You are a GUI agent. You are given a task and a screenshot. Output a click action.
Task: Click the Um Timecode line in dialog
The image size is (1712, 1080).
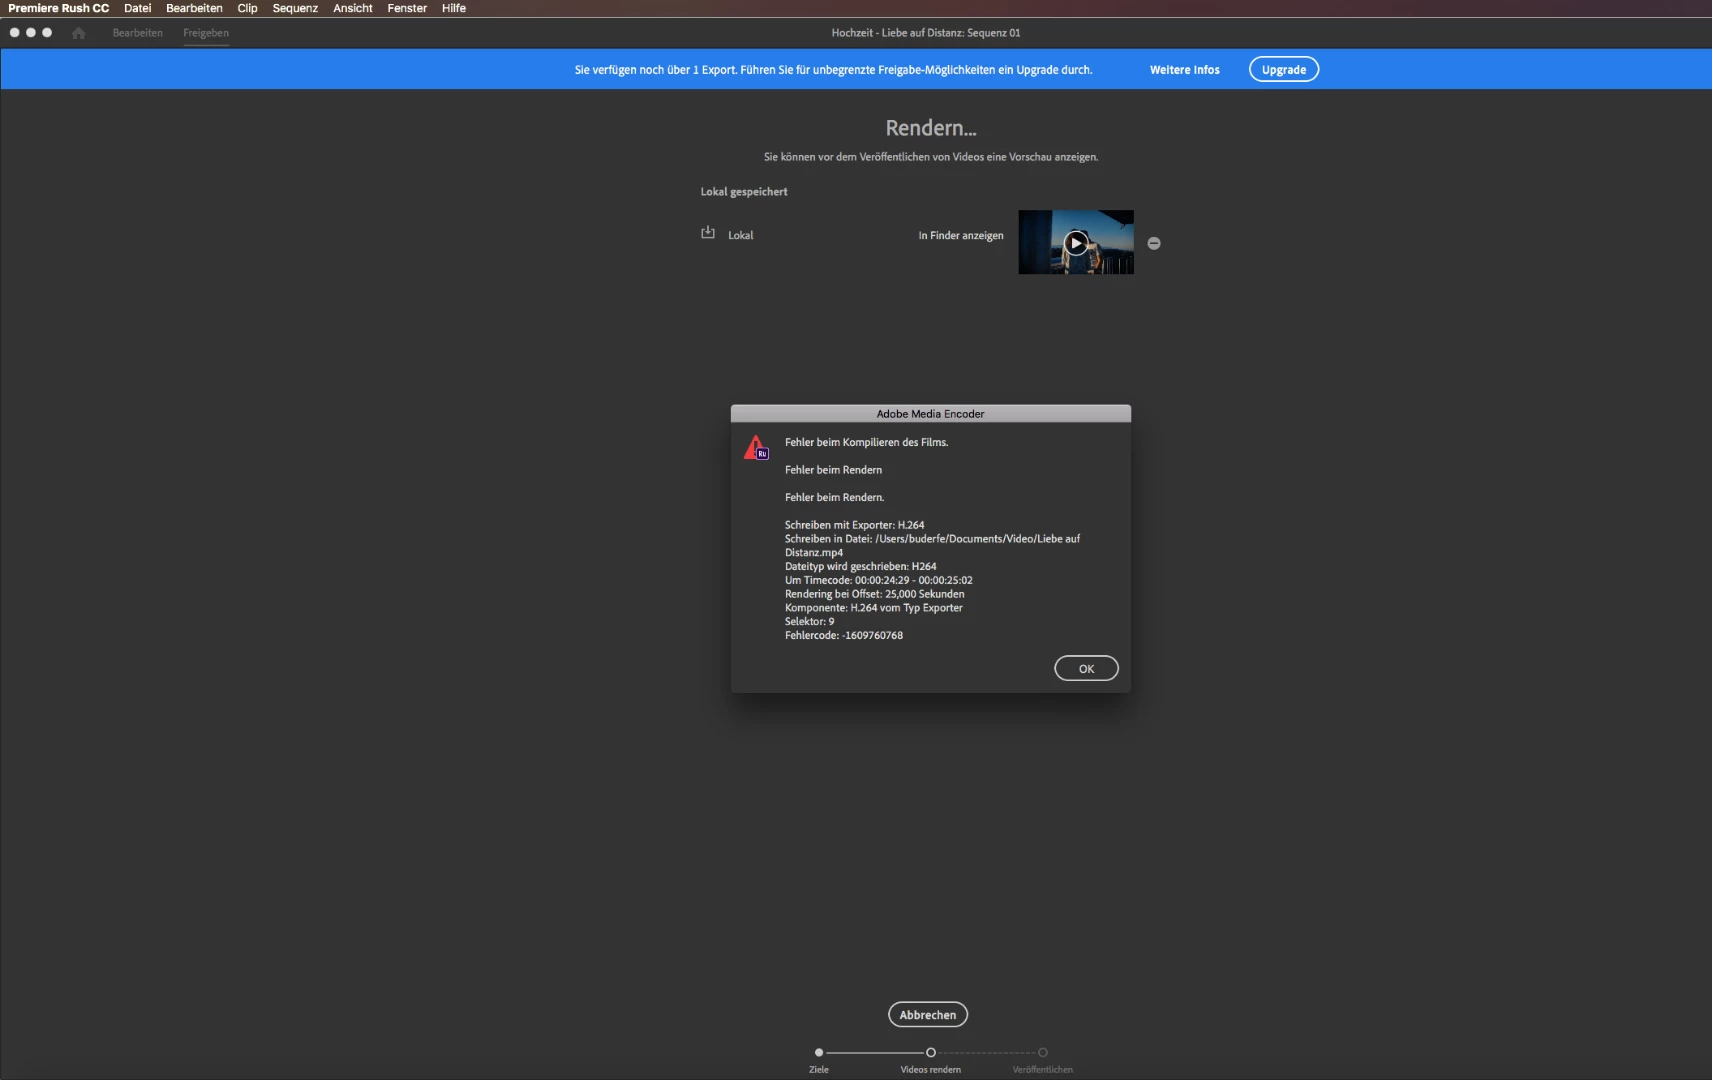(x=878, y=580)
